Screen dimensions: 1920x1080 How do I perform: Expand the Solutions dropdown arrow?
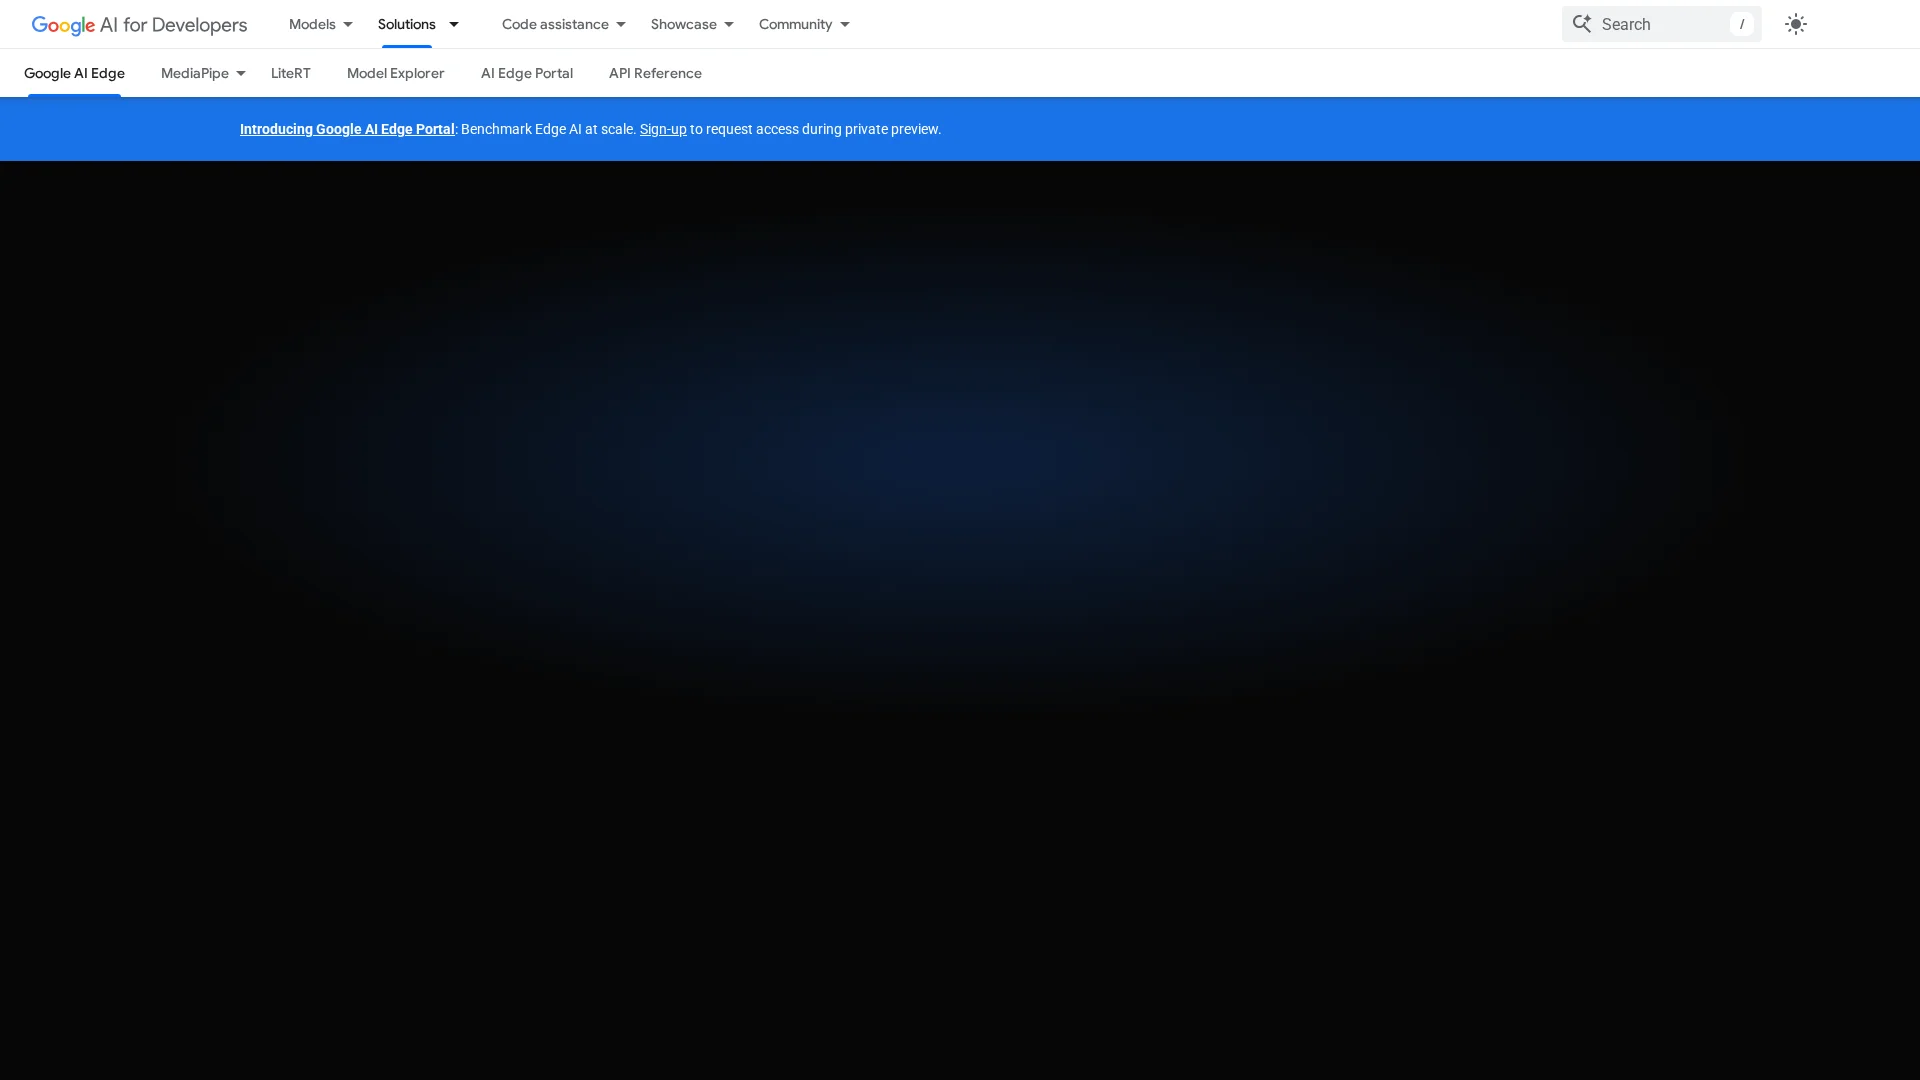pos(454,24)
